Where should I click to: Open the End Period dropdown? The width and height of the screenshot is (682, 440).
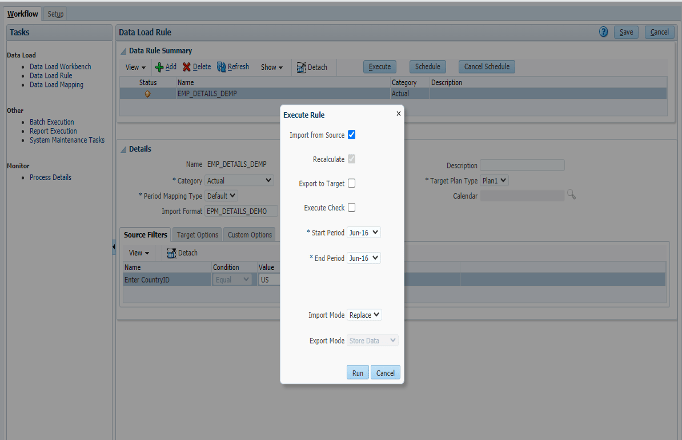coord(364,258)
